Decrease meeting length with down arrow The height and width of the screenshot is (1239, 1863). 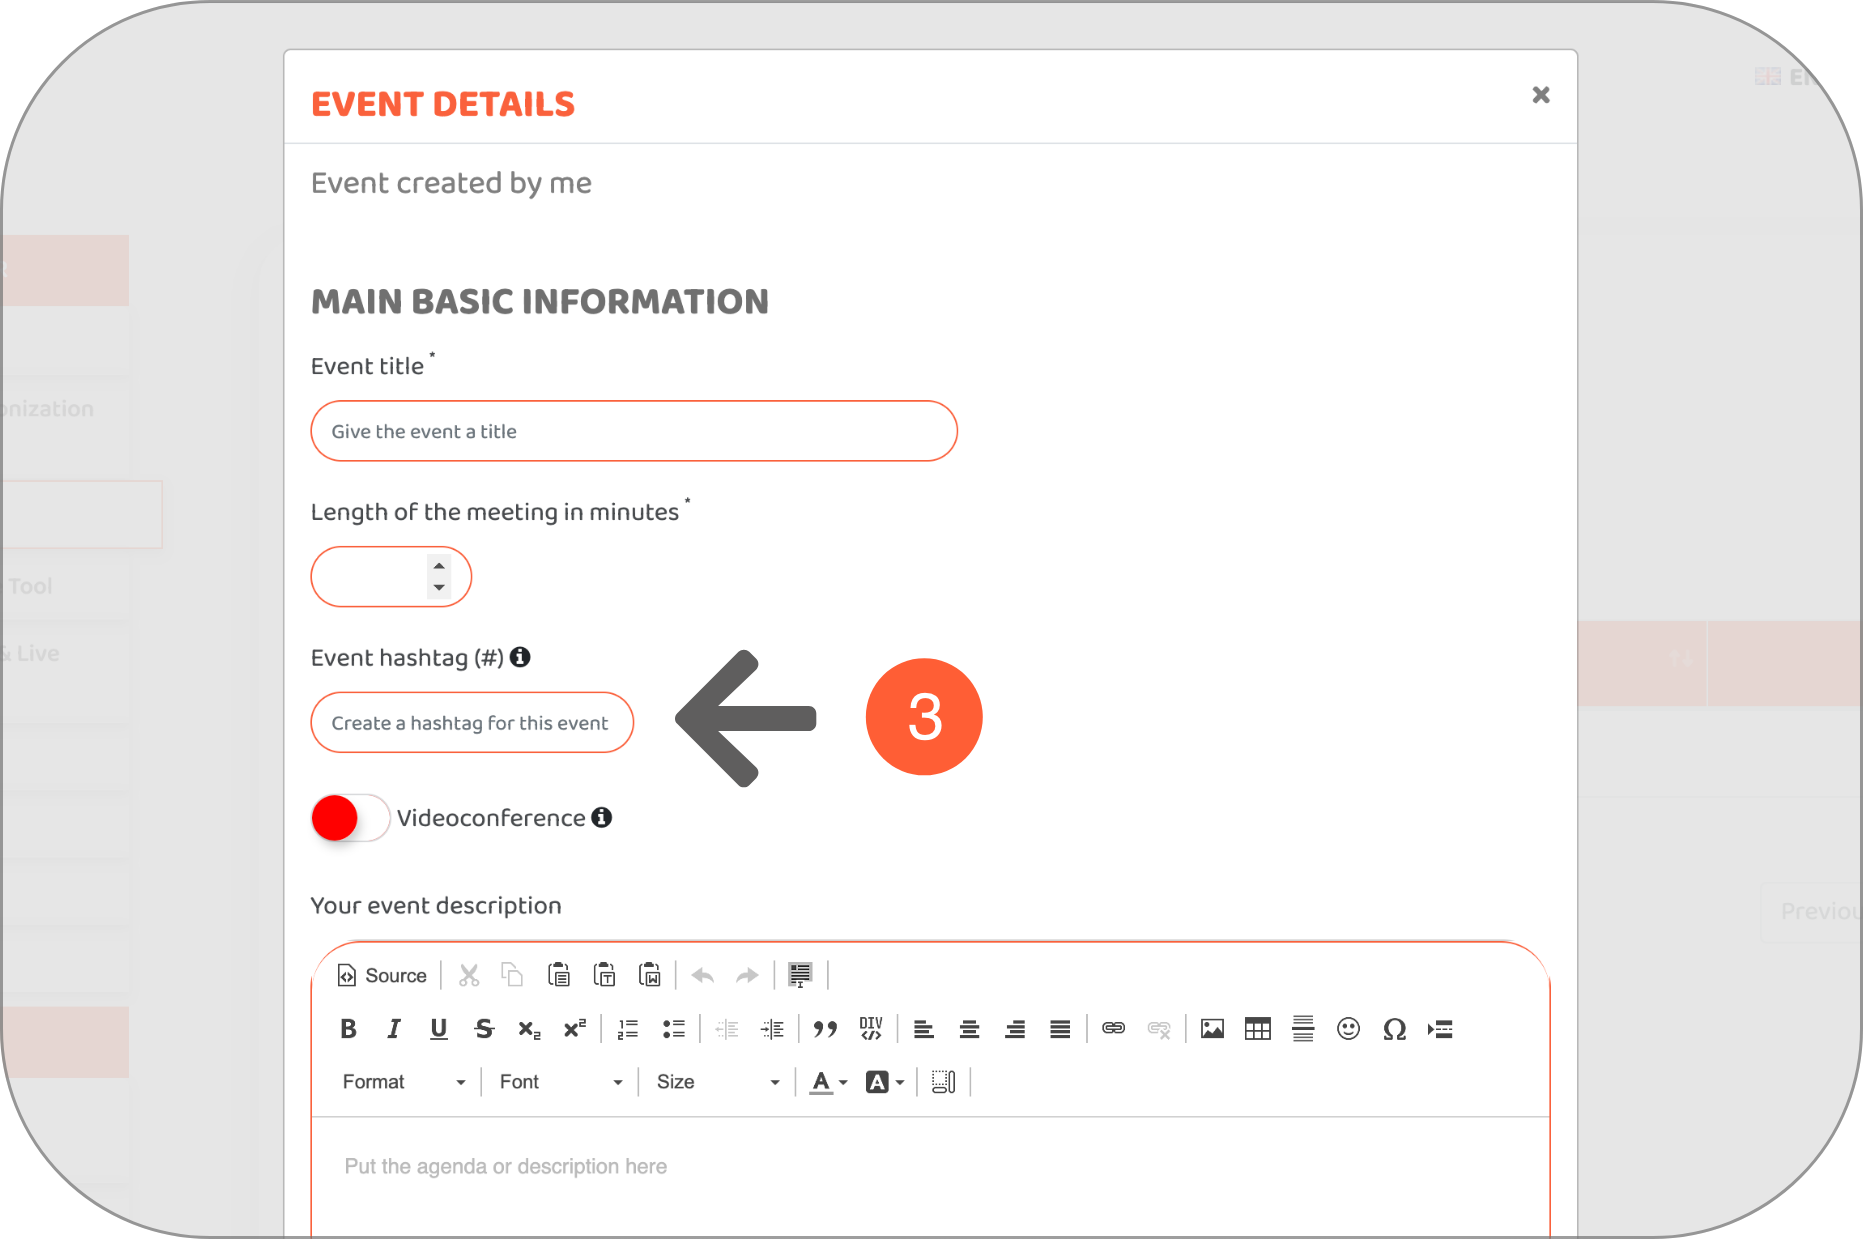439,588
